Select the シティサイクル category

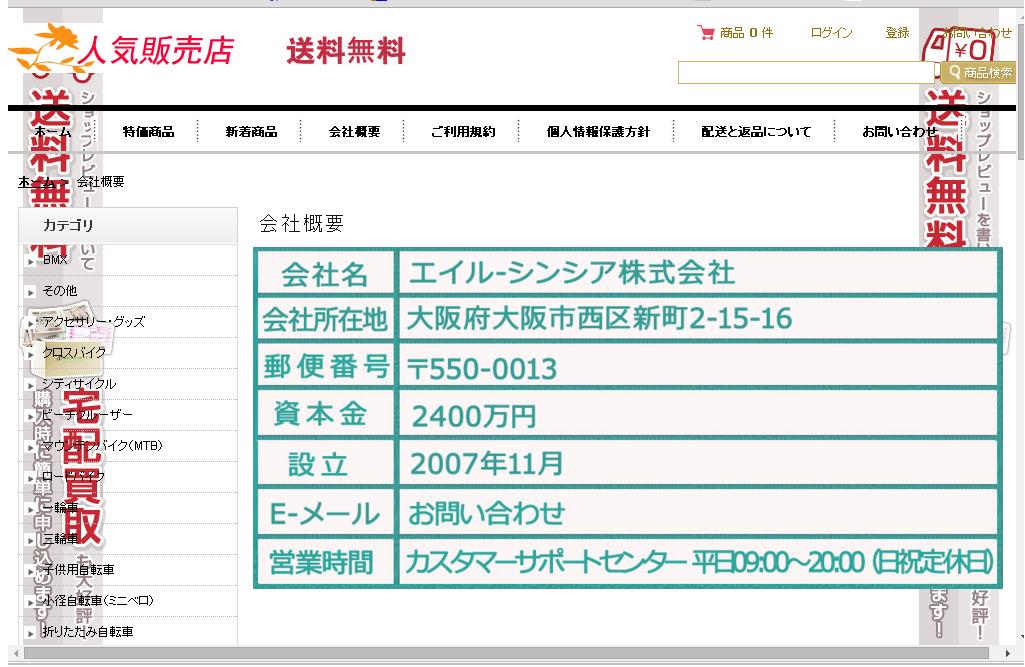point(79,384)
